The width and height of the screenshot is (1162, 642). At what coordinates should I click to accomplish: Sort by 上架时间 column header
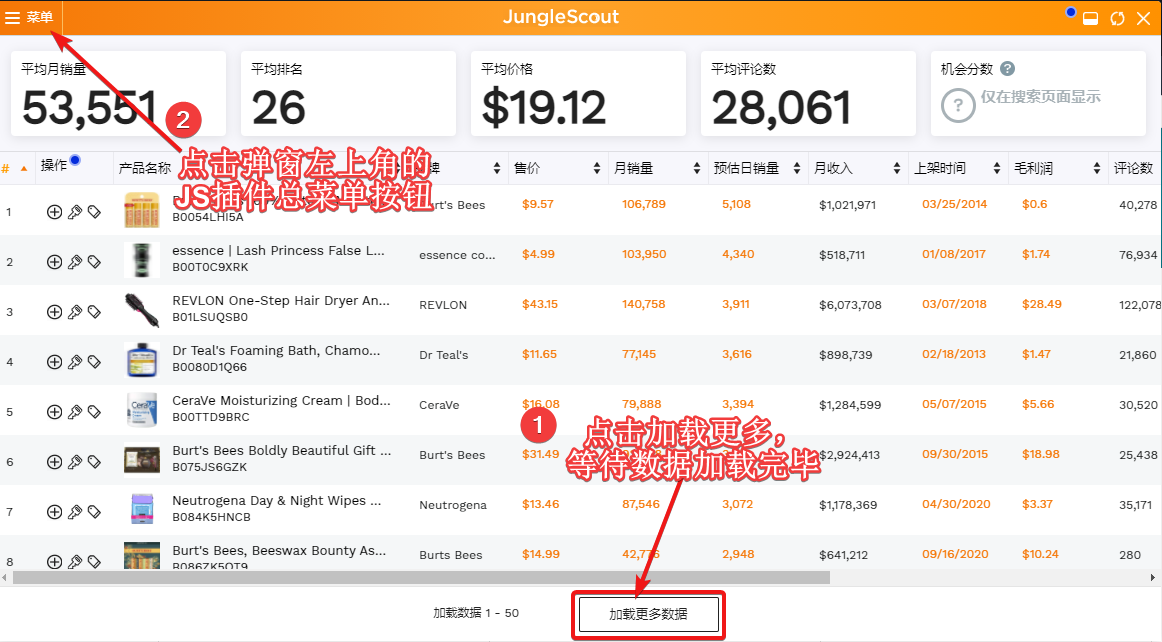[x=955, y=168]
